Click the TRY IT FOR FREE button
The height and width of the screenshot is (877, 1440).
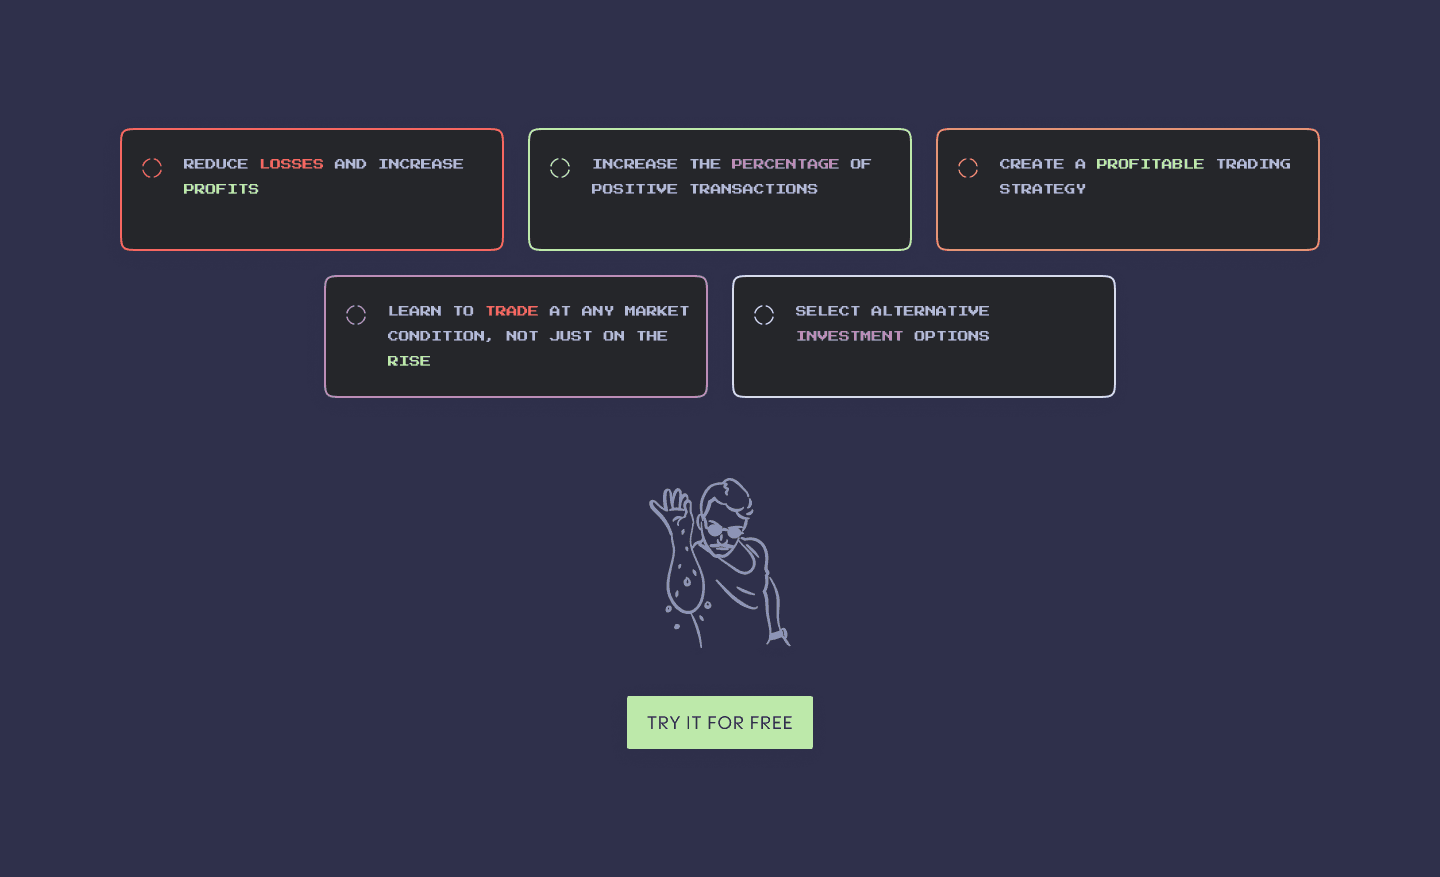click(720, 722)
